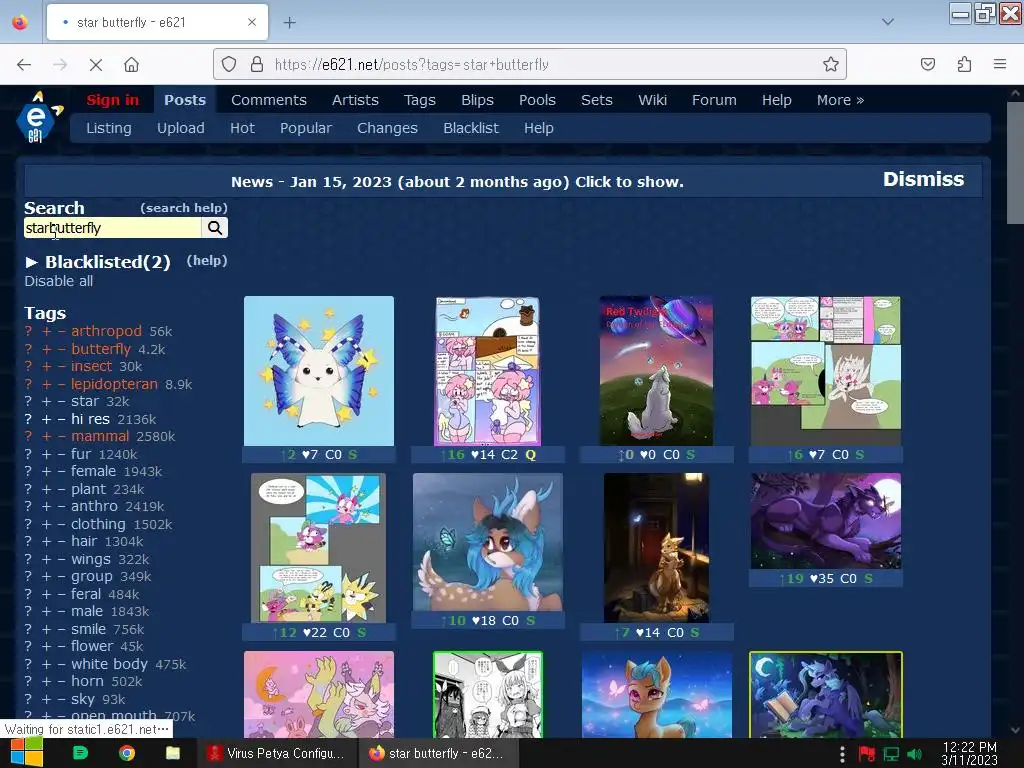Open the Popular submenu link
Viewport: 1024px width, 768px height.
(306, 128)
